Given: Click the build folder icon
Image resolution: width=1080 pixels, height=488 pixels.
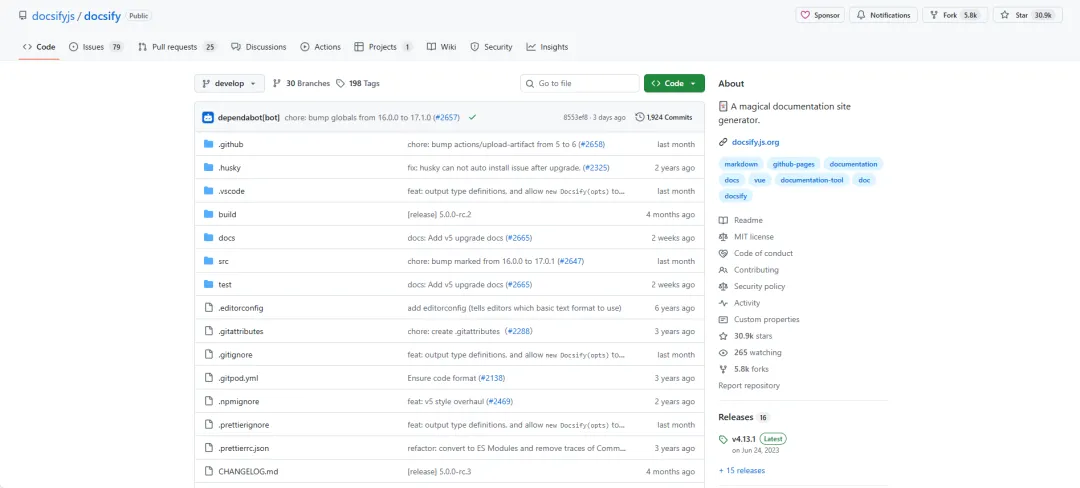Looking at the screenshot, I should (209, 215).
